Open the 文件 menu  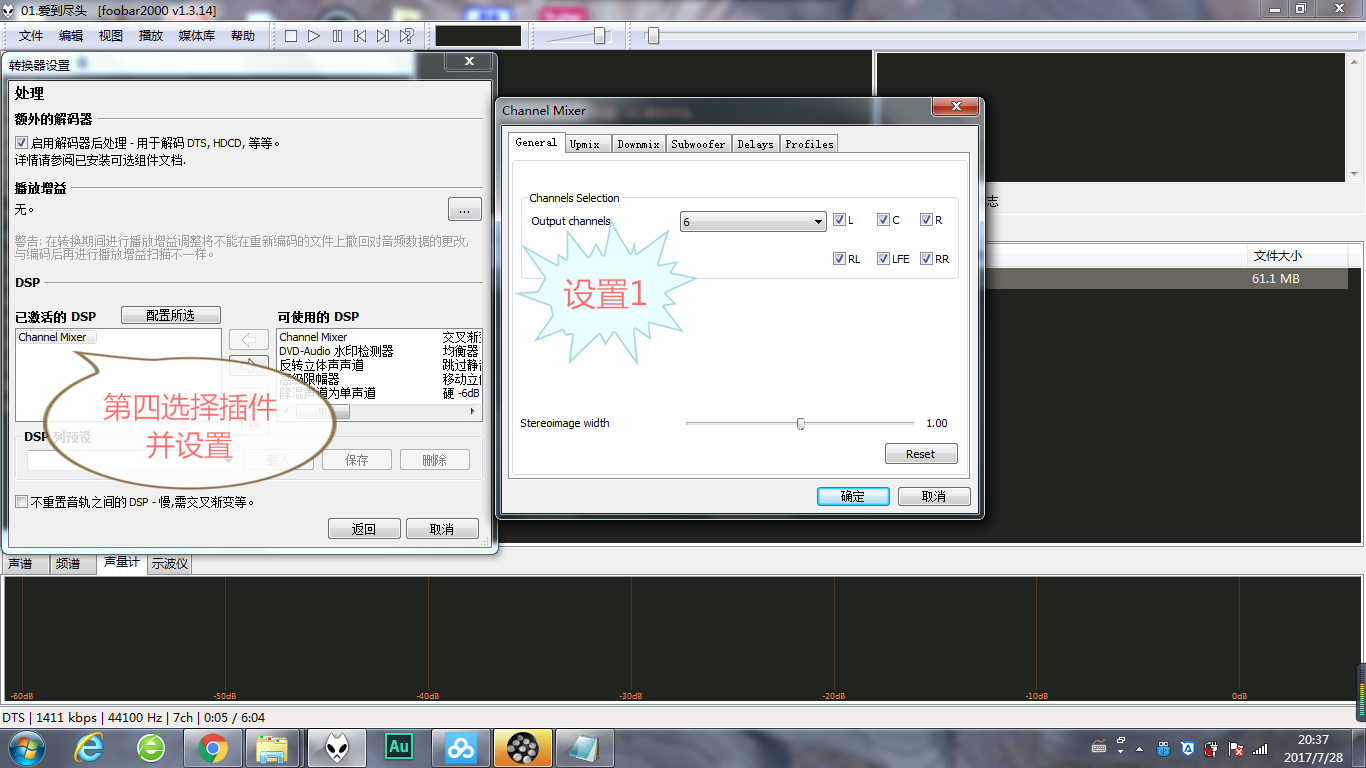coord(31,36)
